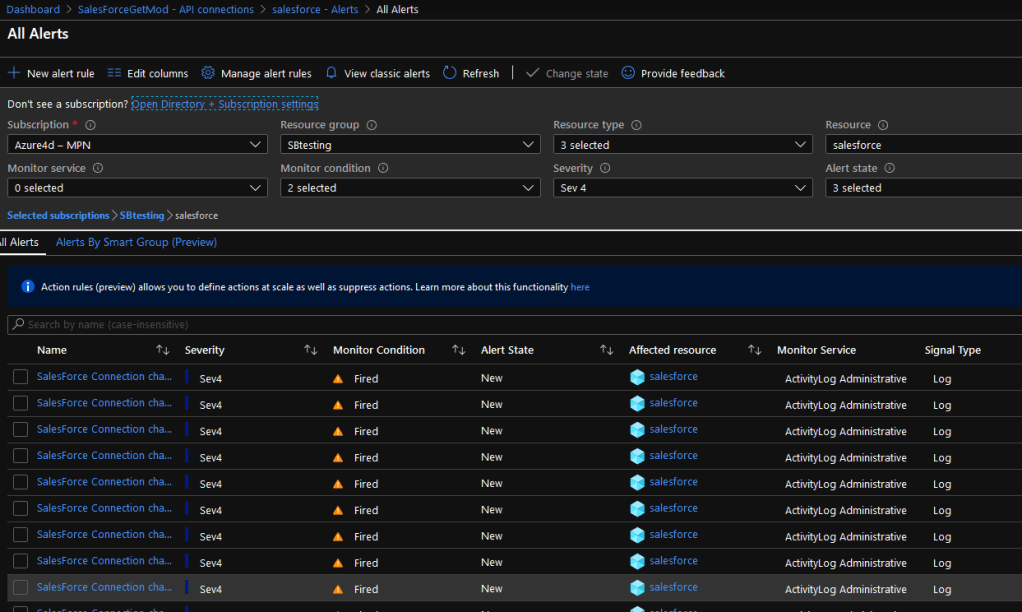Open Edit columns in the toolbar
The height and width of the screenshot is (612, 1022).
coord(147,73)
